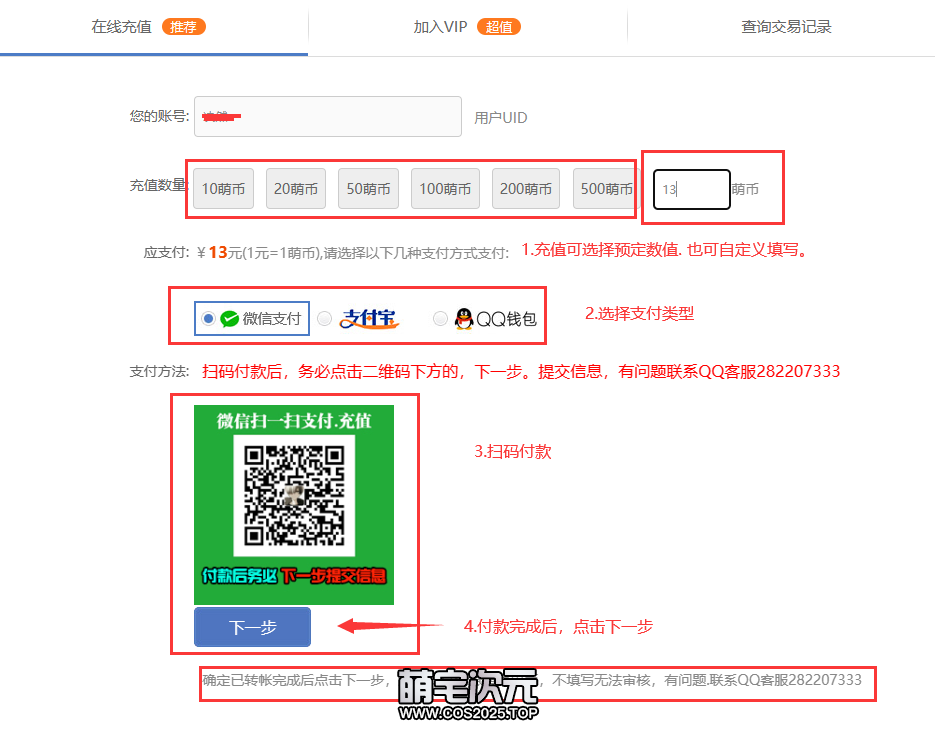This screenshot has width=935, height=731.
Task: Choose the 50萌币 recharge amount
Action: 368,189
